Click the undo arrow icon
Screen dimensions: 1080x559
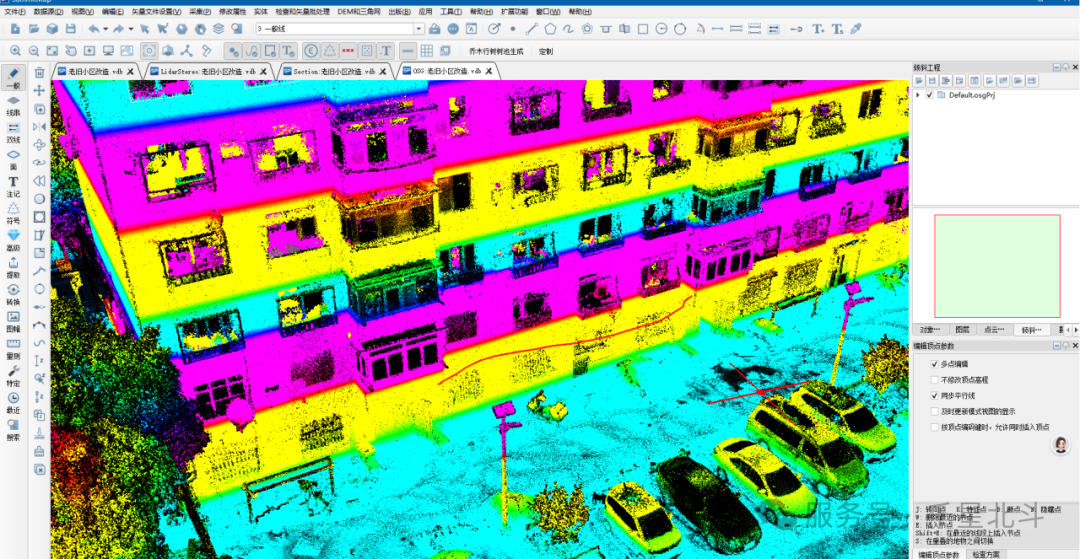[93, 29]
